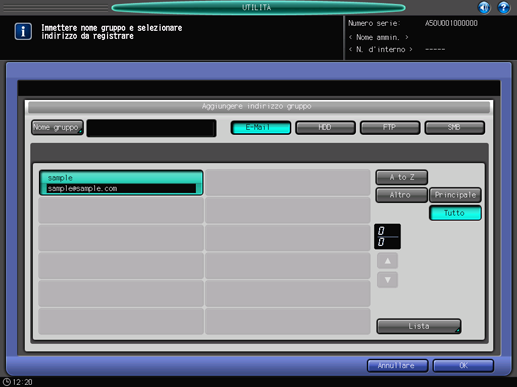Toggle the sample@sample.com address entry

click(x=121, y=183)
